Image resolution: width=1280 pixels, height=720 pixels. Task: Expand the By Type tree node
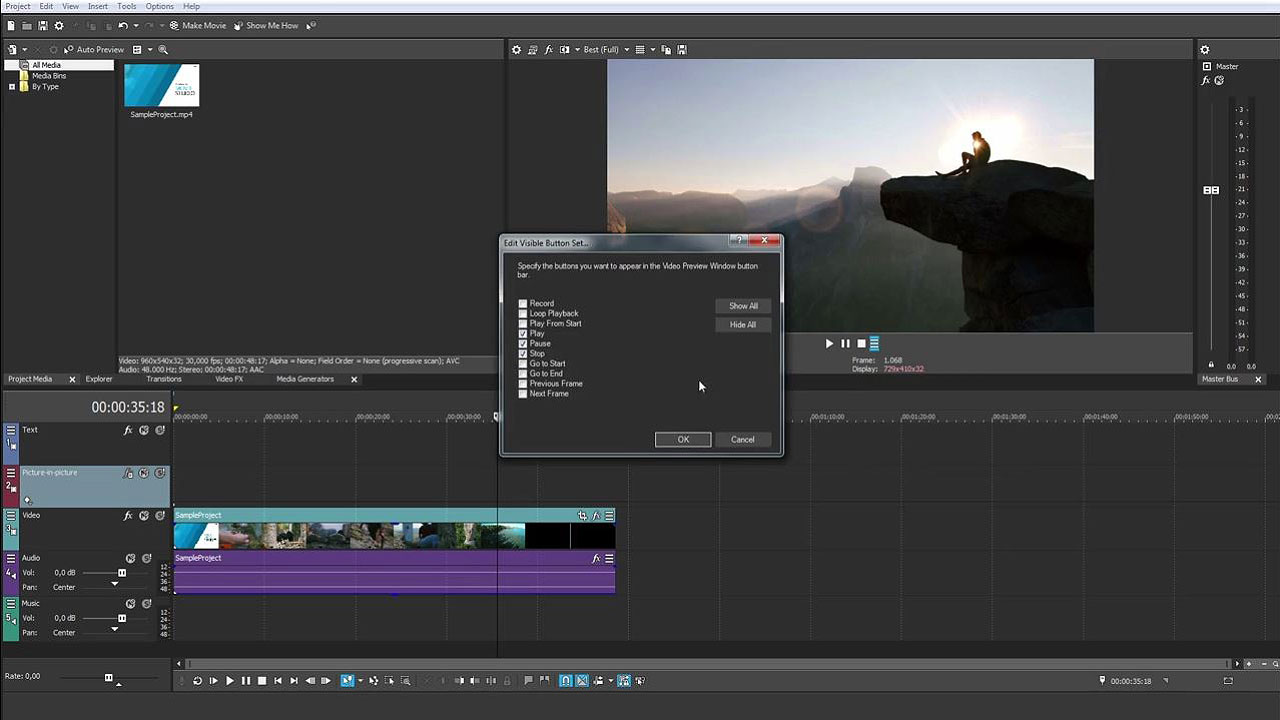pyautogui.click(x=12, y=87)
